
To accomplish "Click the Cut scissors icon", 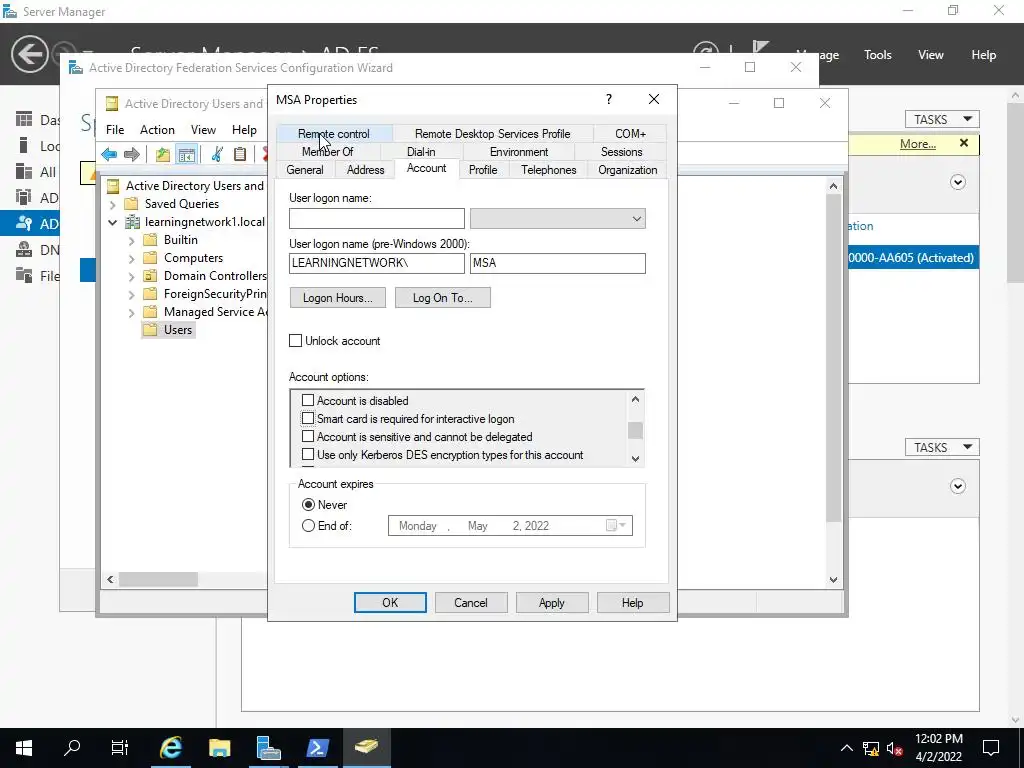I will tap(217, 154).
